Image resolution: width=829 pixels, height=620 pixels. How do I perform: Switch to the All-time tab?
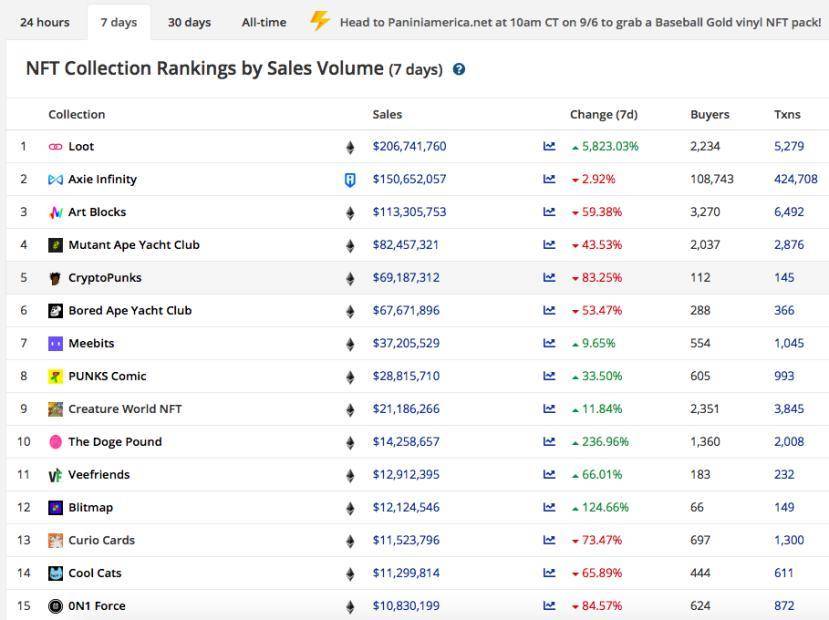click(263, 22)
